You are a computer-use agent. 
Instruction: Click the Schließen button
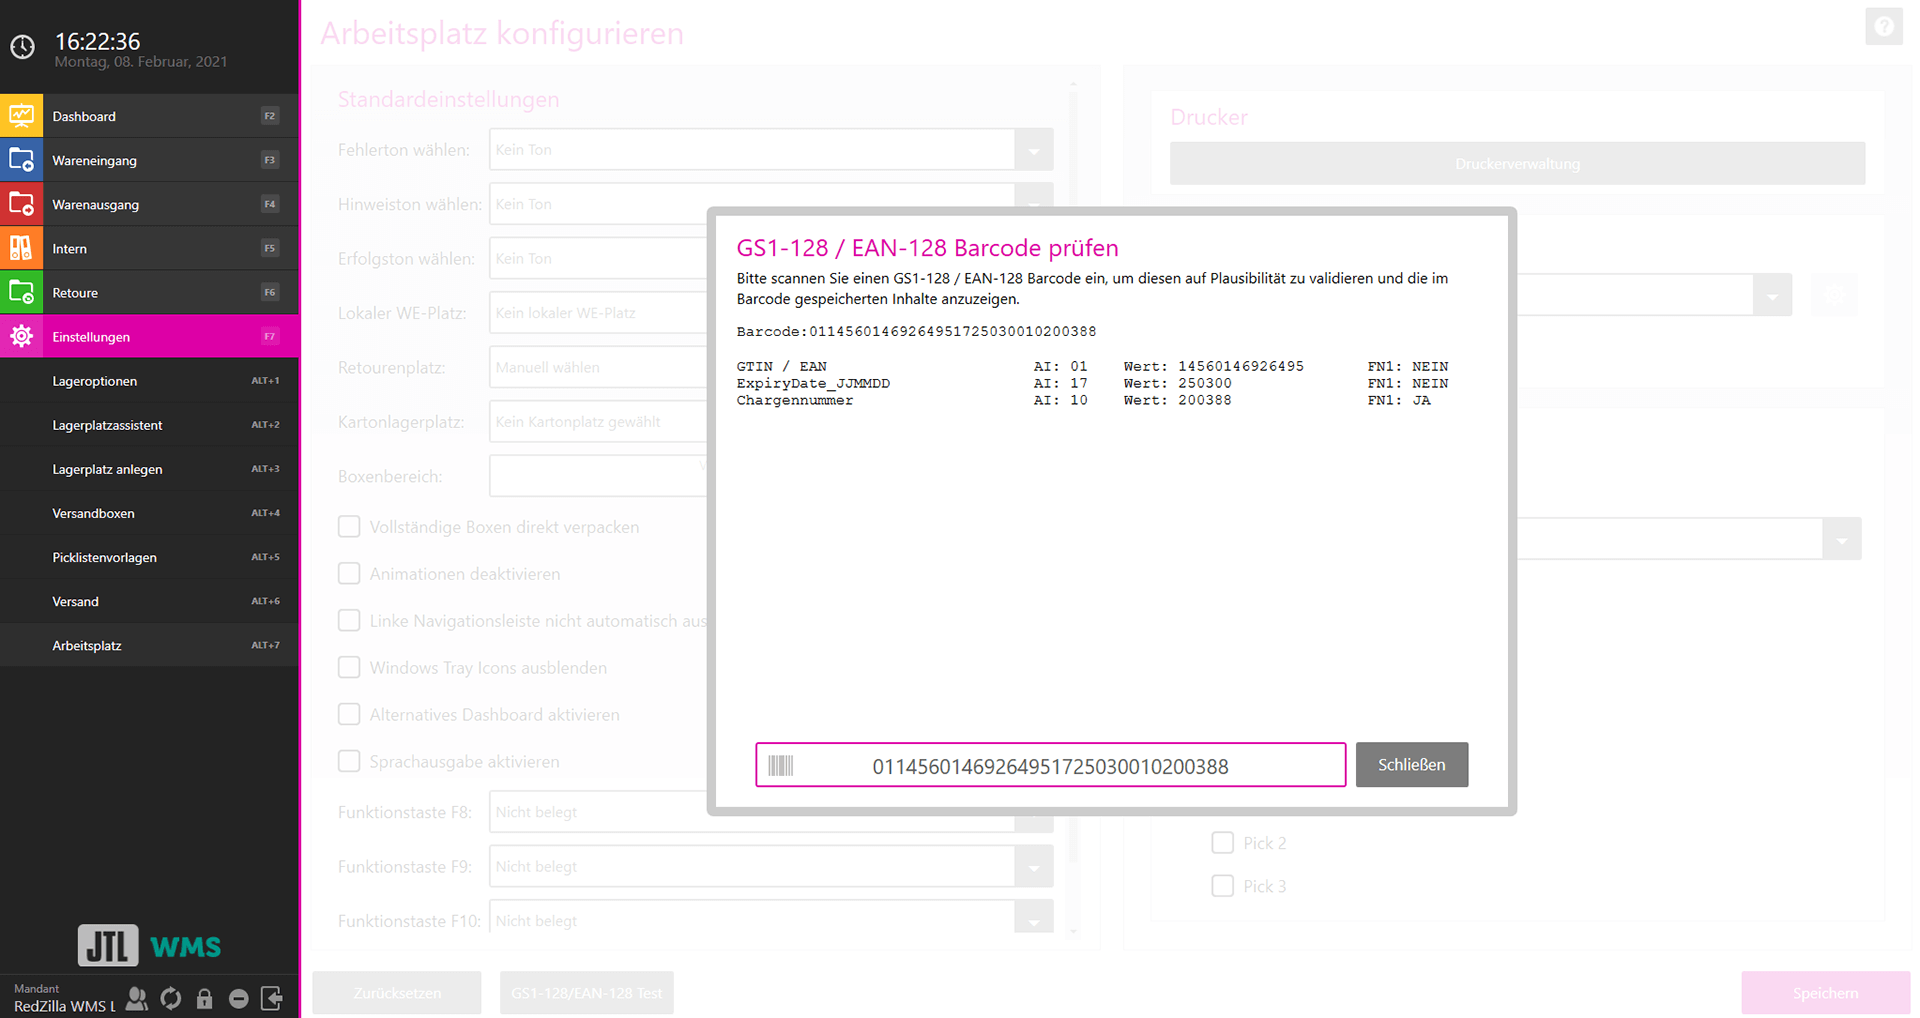pos(1411,765)
